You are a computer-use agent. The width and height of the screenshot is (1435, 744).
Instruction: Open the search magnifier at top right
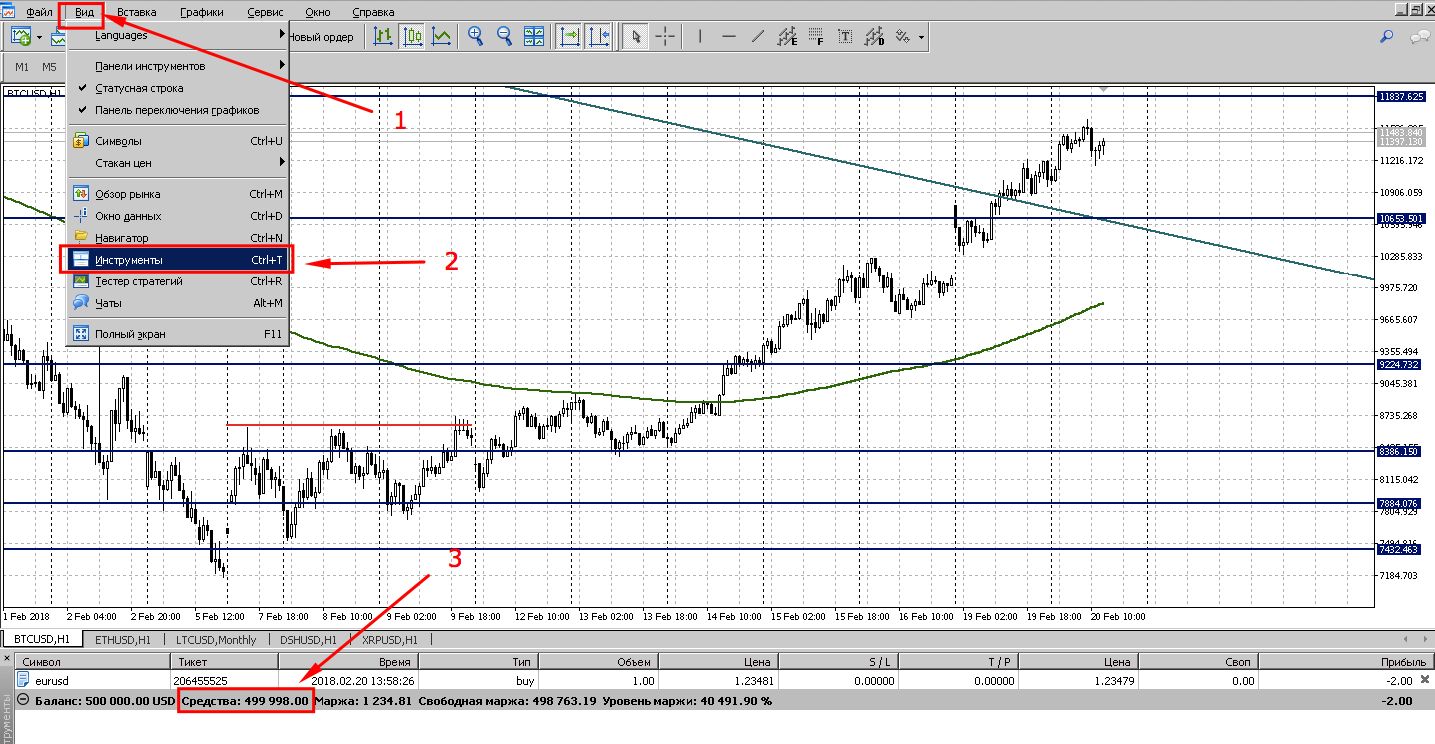pyautogui.click(x=1386, y=37)
